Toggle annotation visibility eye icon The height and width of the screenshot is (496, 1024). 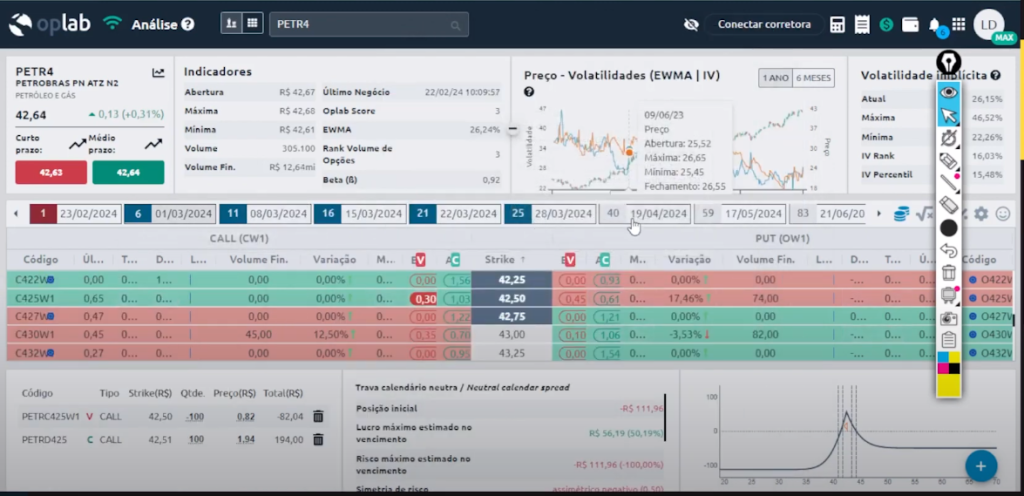(x=949, y=92)
